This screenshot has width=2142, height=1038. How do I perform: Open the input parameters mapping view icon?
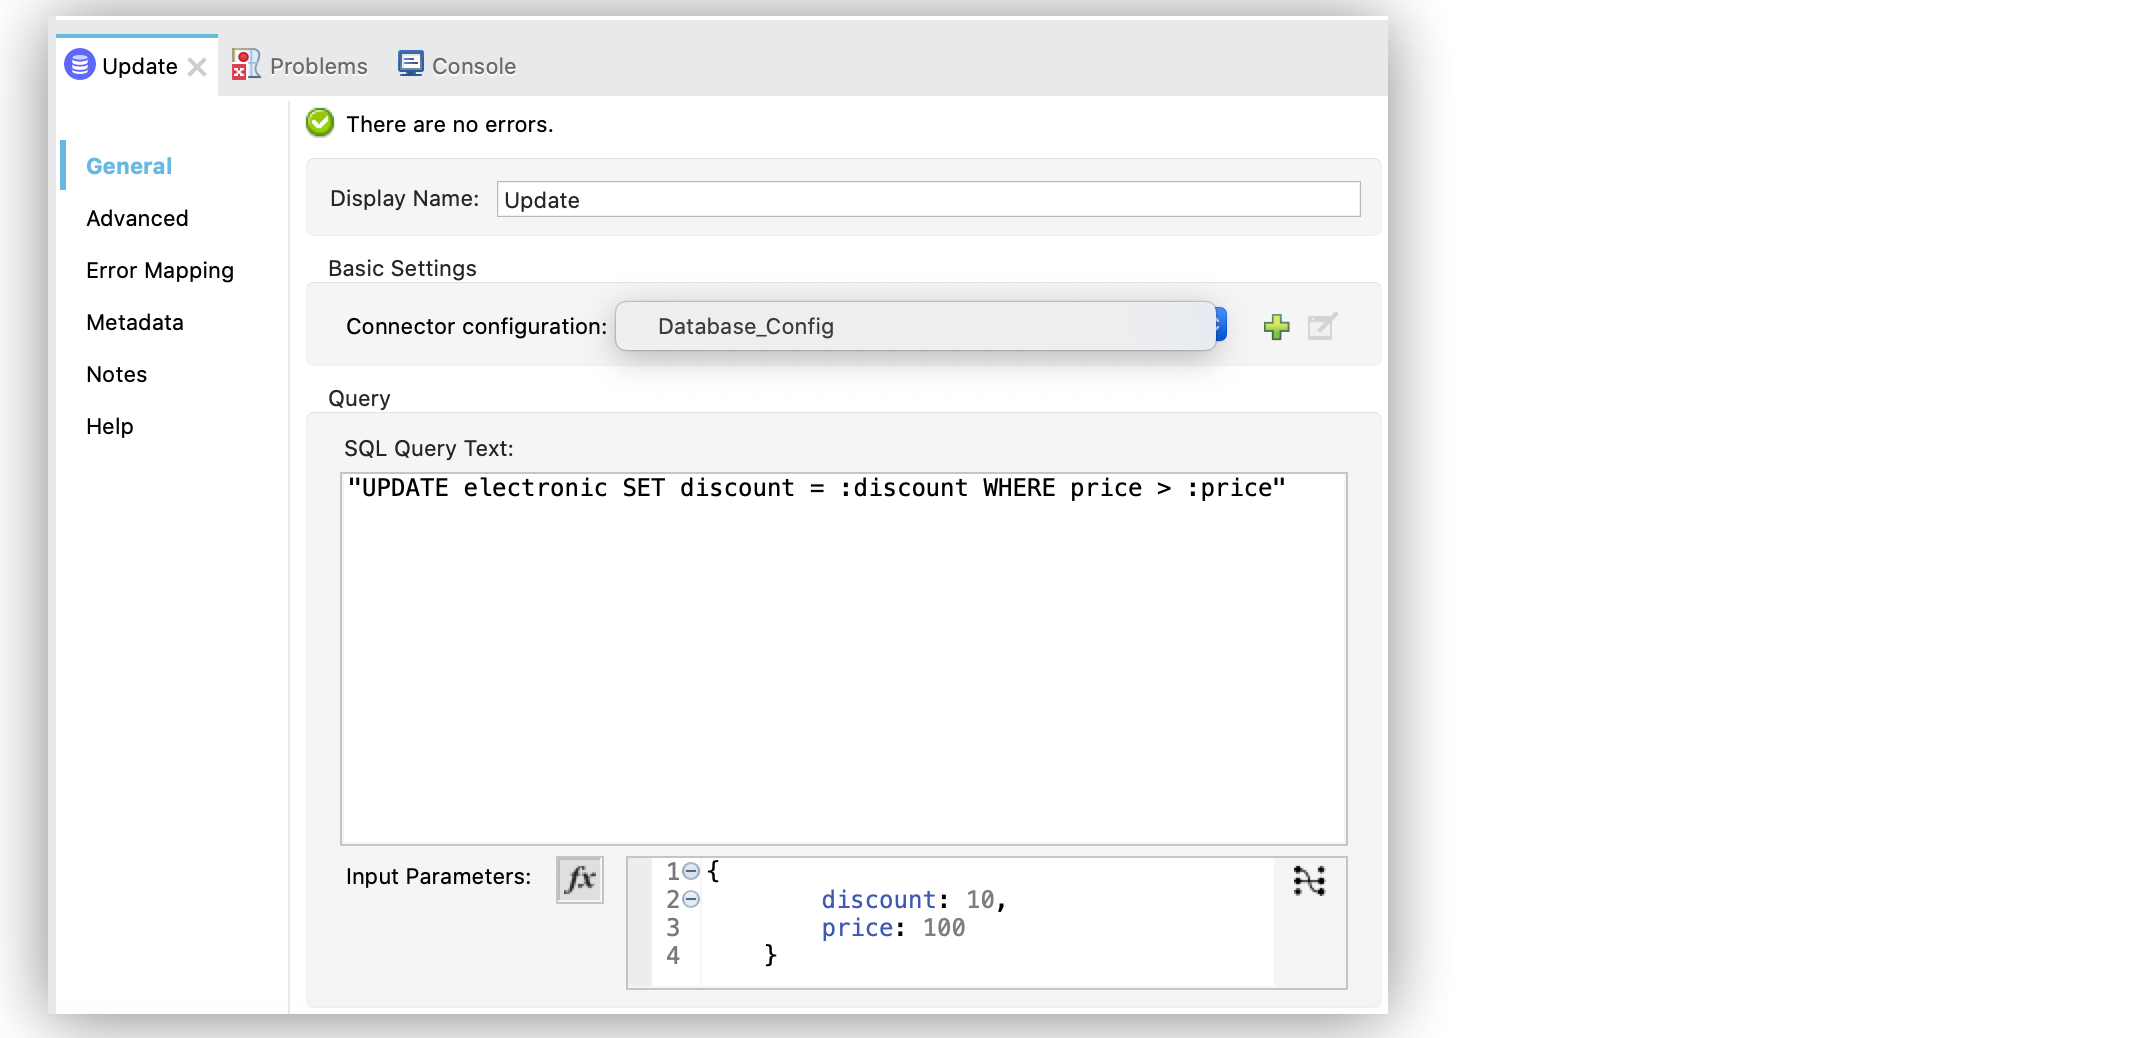point(1308,881)
